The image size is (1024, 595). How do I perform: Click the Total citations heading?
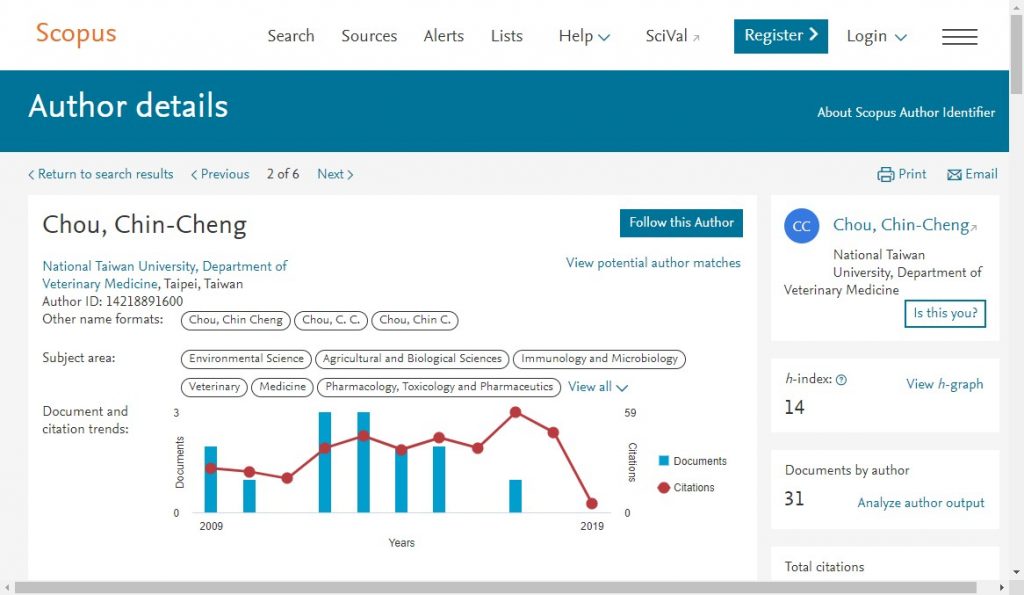tap(824, 567)
